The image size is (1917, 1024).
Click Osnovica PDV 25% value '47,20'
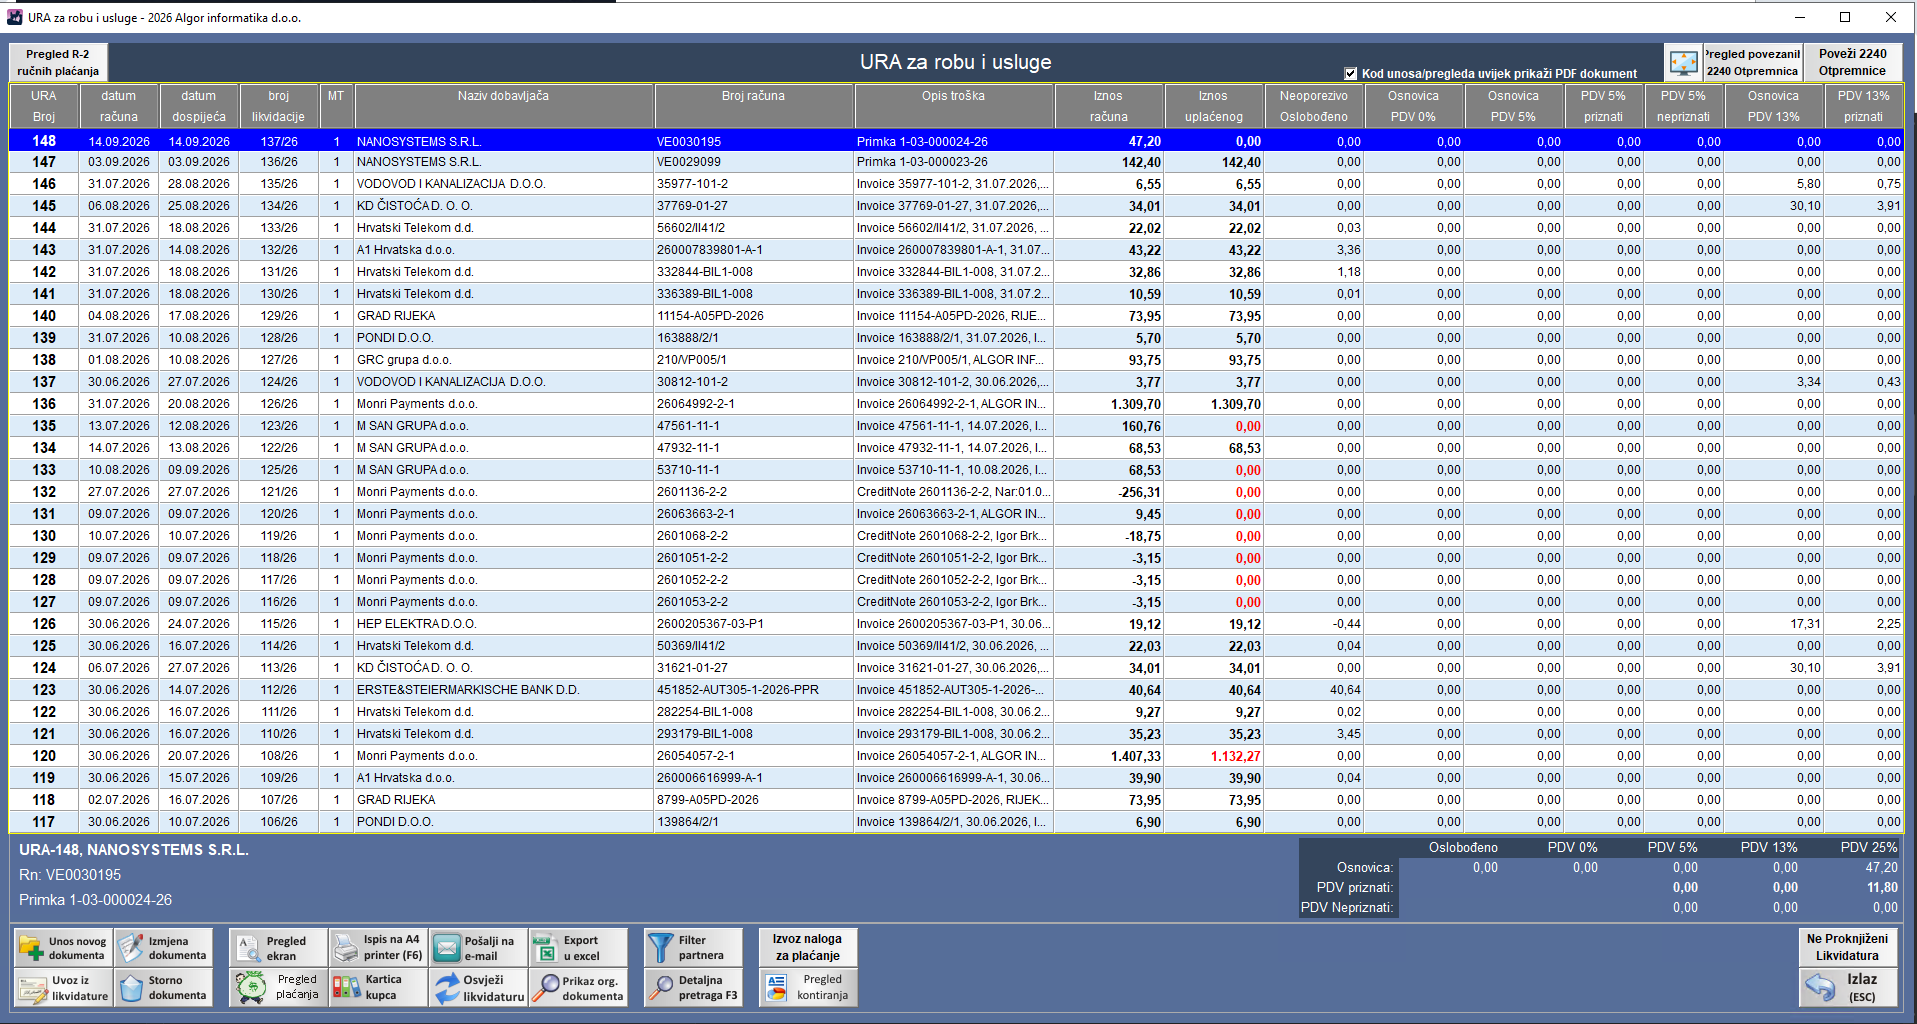point(1881,868)
